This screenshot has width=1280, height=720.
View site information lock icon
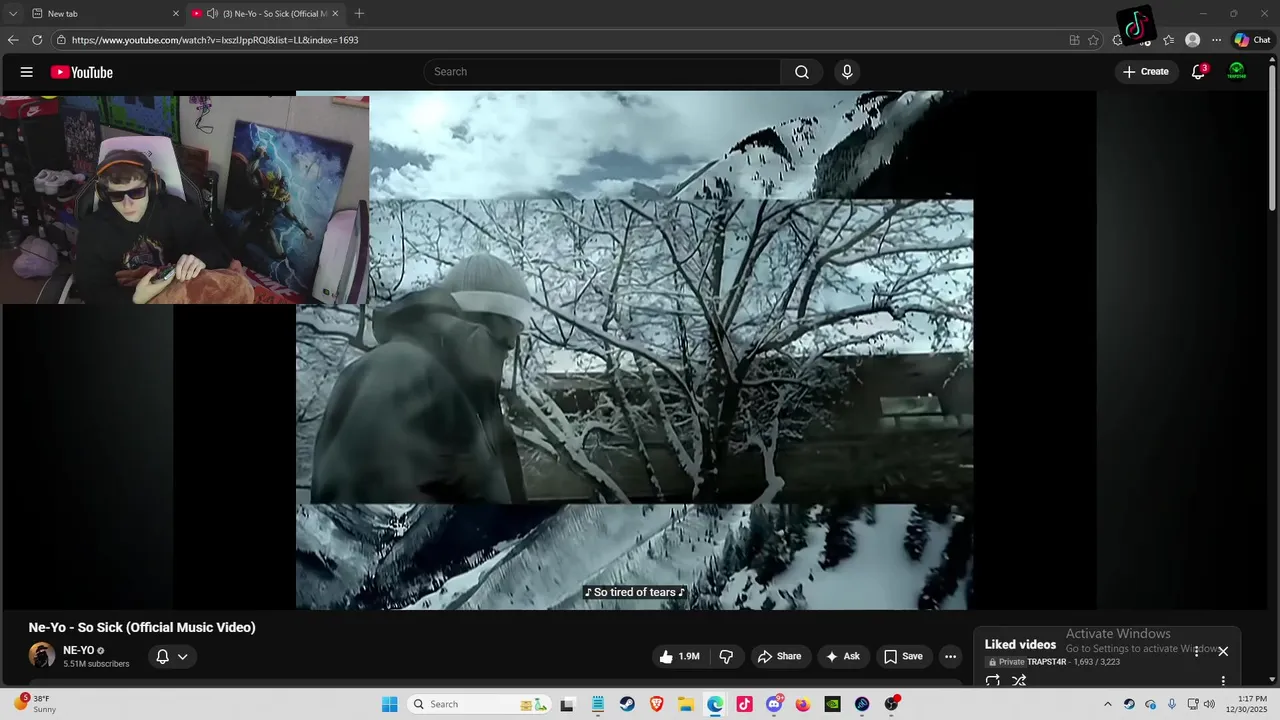(x=61, y=40)
